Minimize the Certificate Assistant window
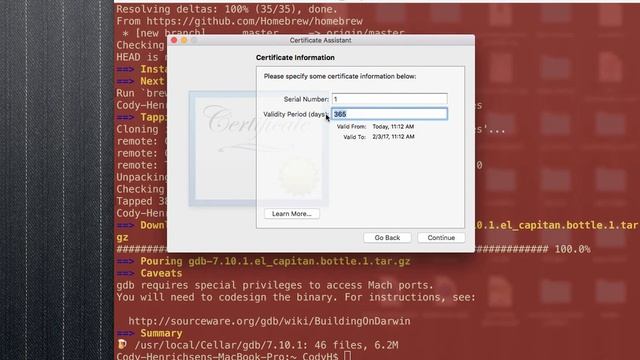 184,40
